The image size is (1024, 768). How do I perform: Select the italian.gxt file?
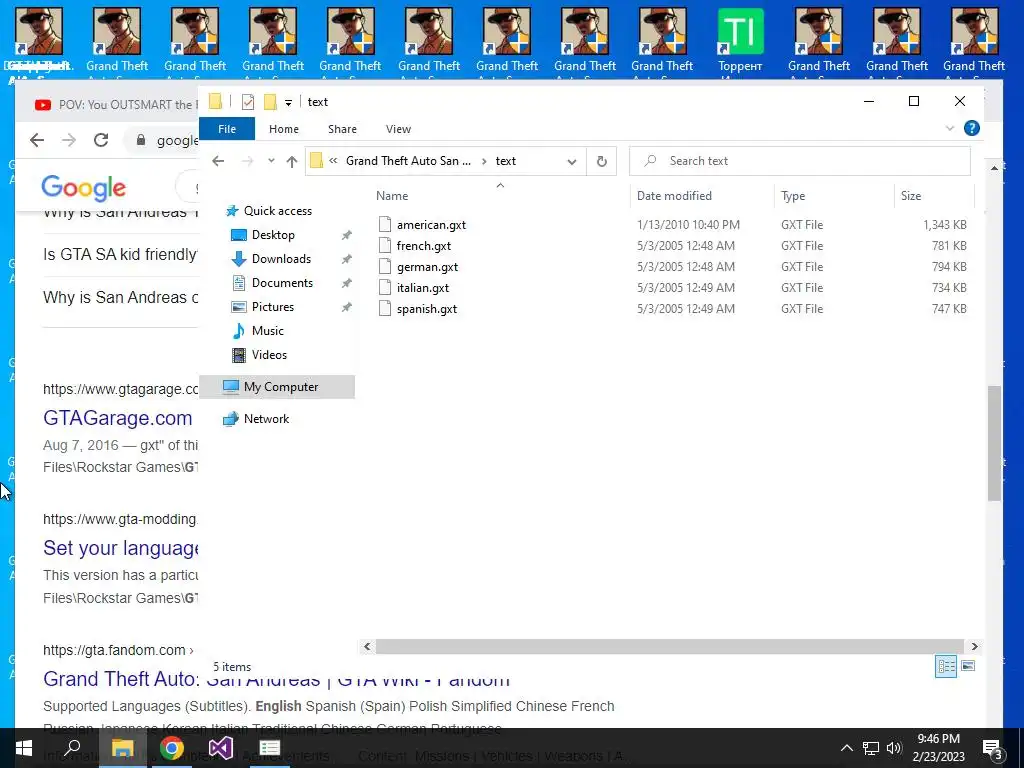pos(423,287)
